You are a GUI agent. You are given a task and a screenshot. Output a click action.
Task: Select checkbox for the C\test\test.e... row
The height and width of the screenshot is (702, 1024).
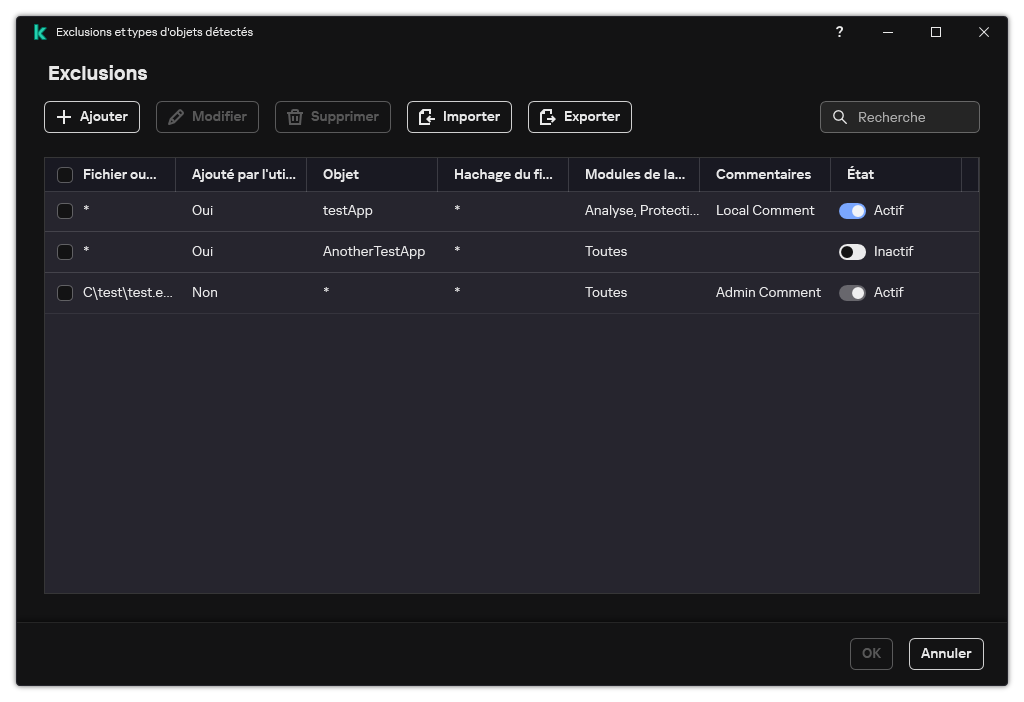pos(65,293)
